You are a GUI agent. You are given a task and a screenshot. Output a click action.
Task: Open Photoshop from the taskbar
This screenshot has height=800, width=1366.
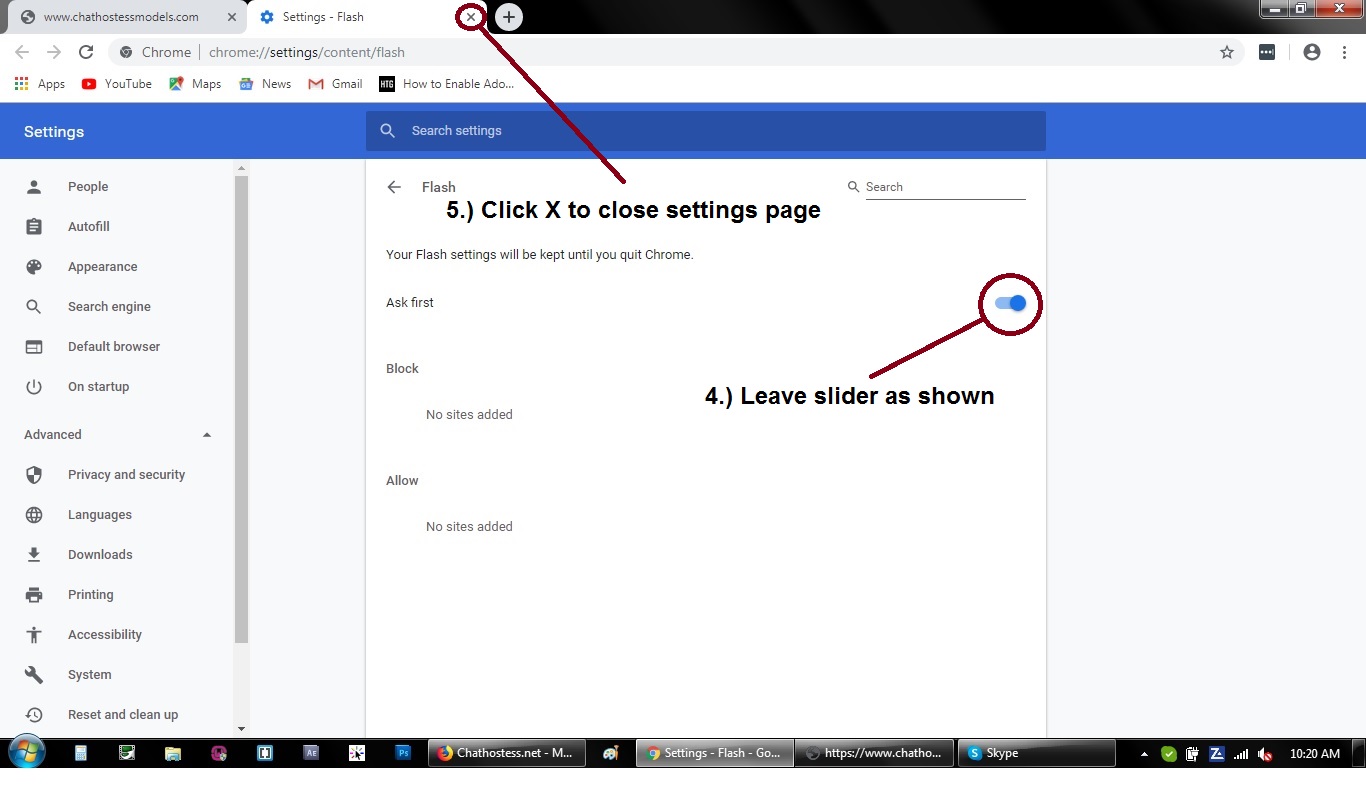click(x=403, y=754)
